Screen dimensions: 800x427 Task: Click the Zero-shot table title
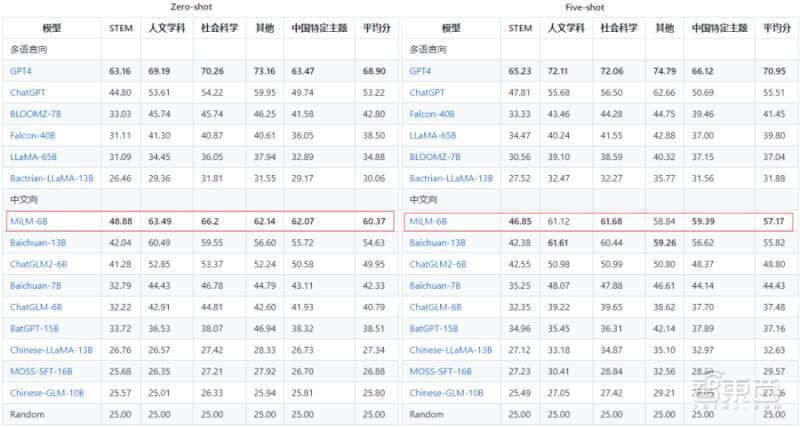click(191, 7)
